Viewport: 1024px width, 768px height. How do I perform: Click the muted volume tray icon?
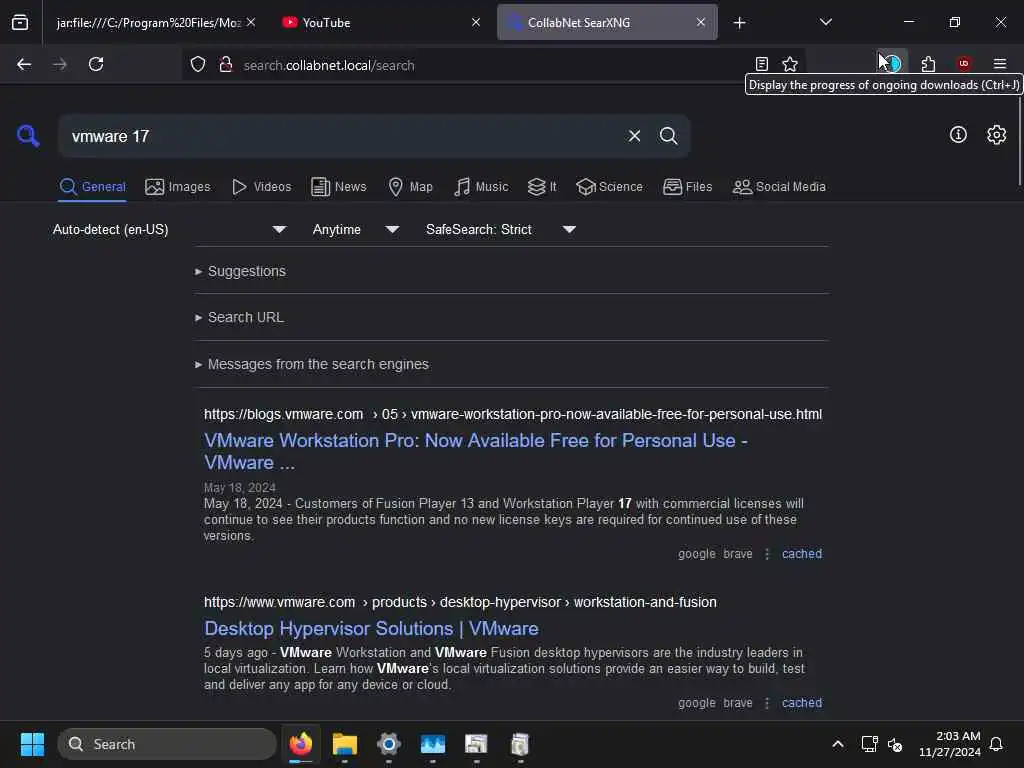coord(895,744)
